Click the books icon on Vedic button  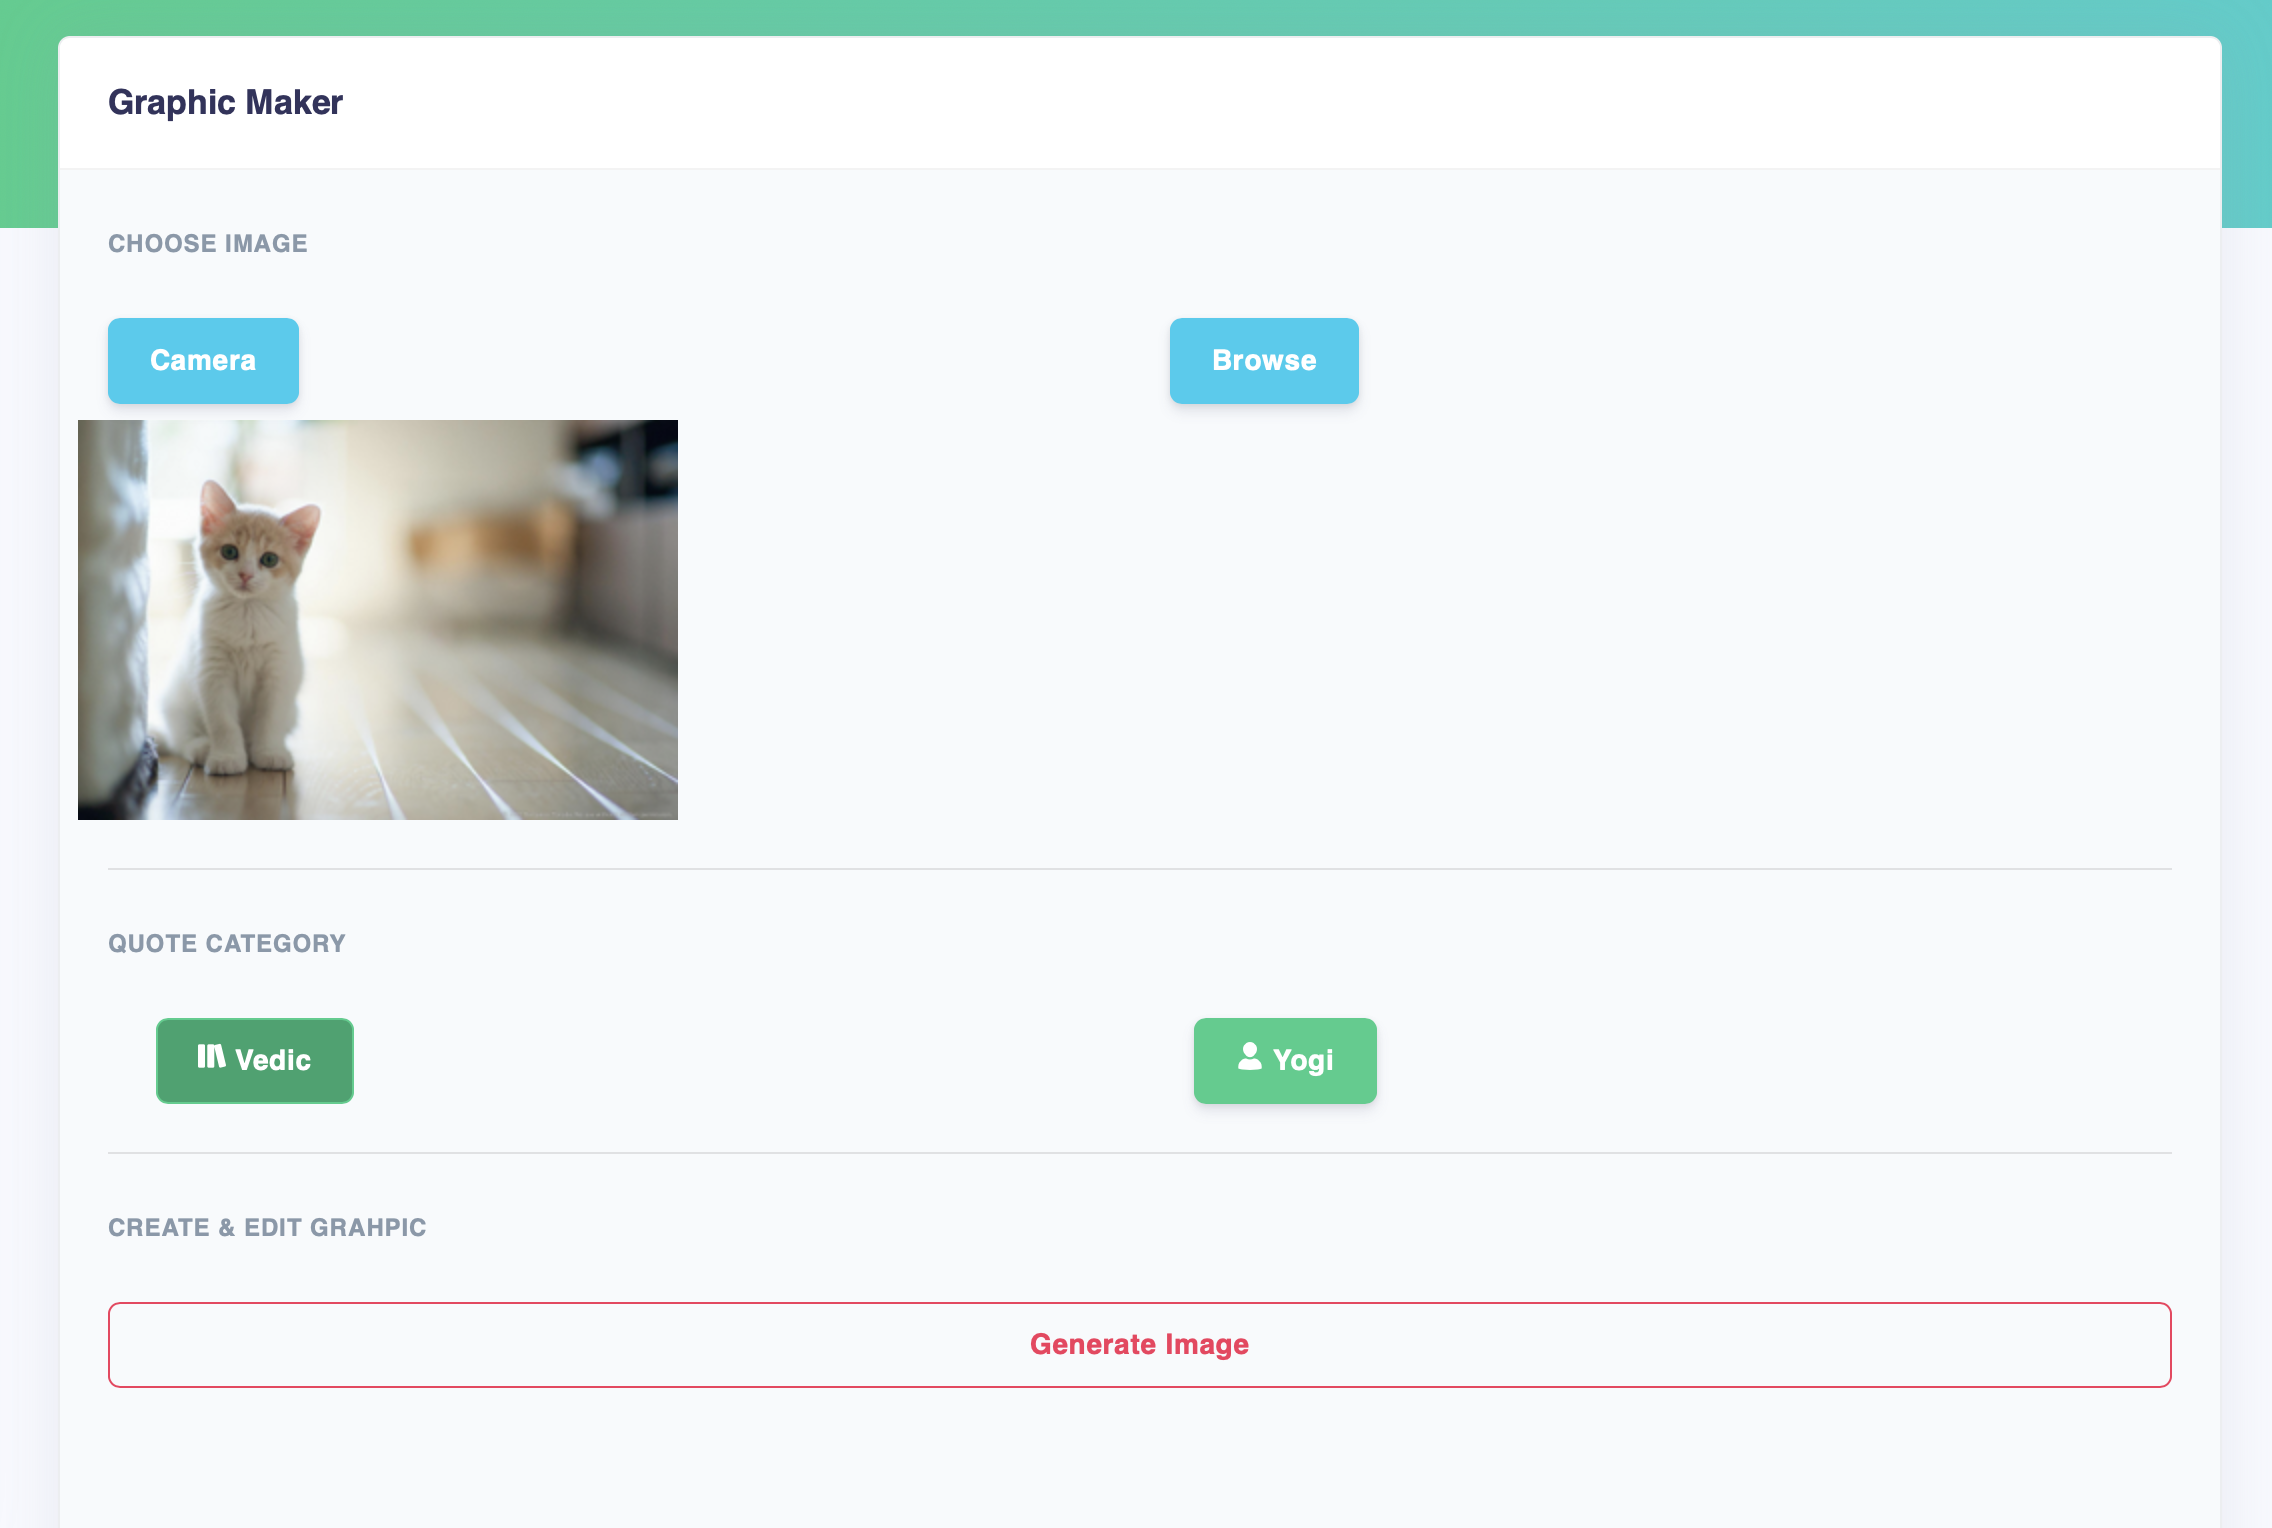click(x=211, y=1057)
